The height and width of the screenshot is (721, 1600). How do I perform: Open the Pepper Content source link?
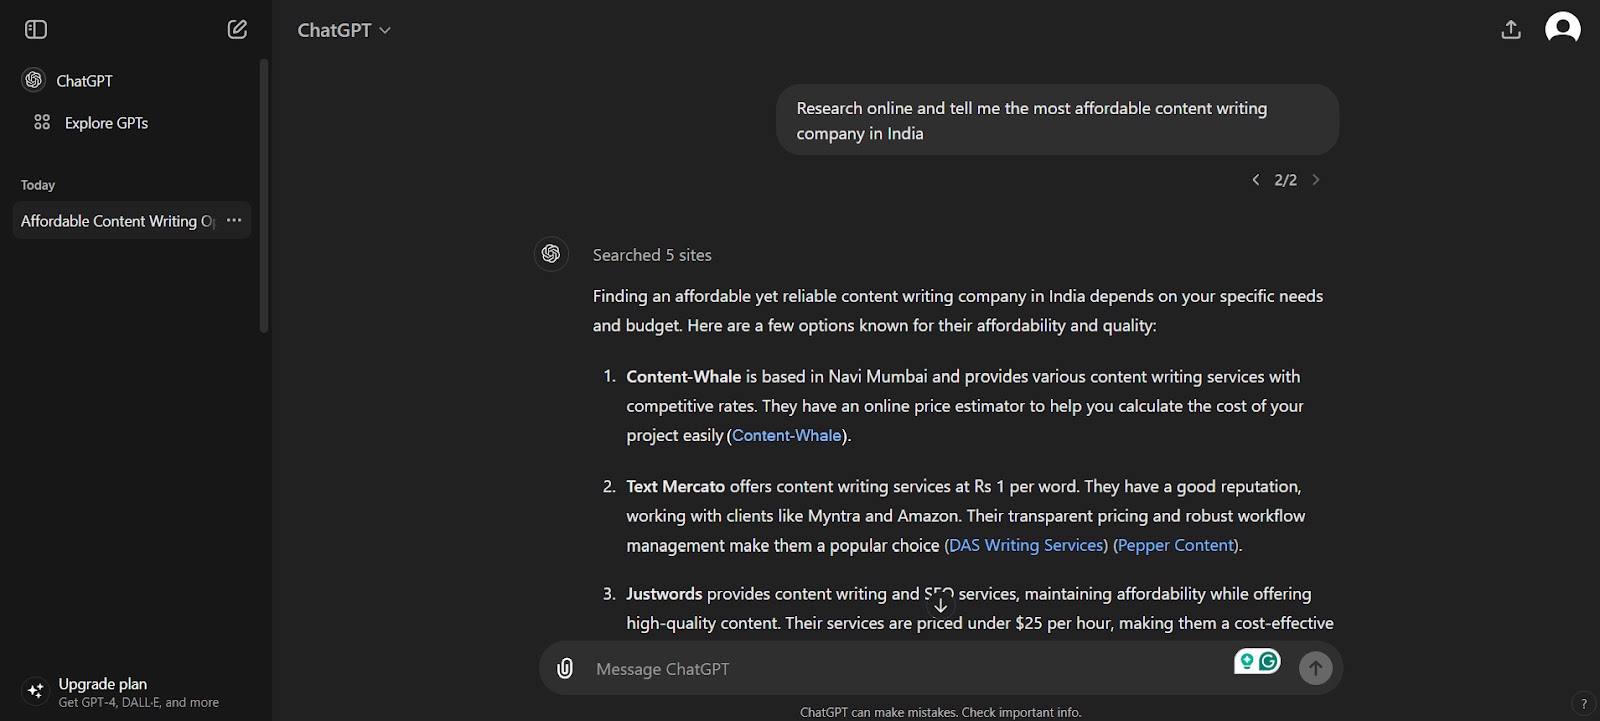tap(1176, 545)
